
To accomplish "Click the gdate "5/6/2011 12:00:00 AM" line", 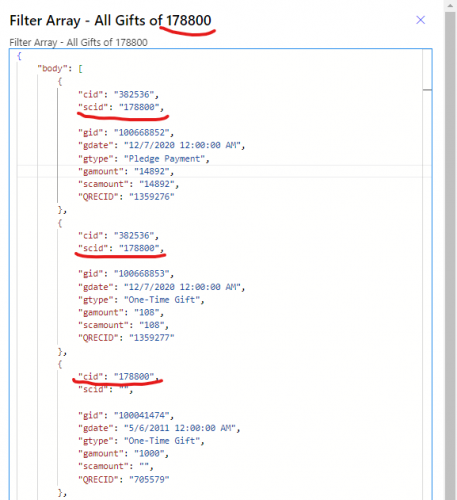I will click(159, 428).
